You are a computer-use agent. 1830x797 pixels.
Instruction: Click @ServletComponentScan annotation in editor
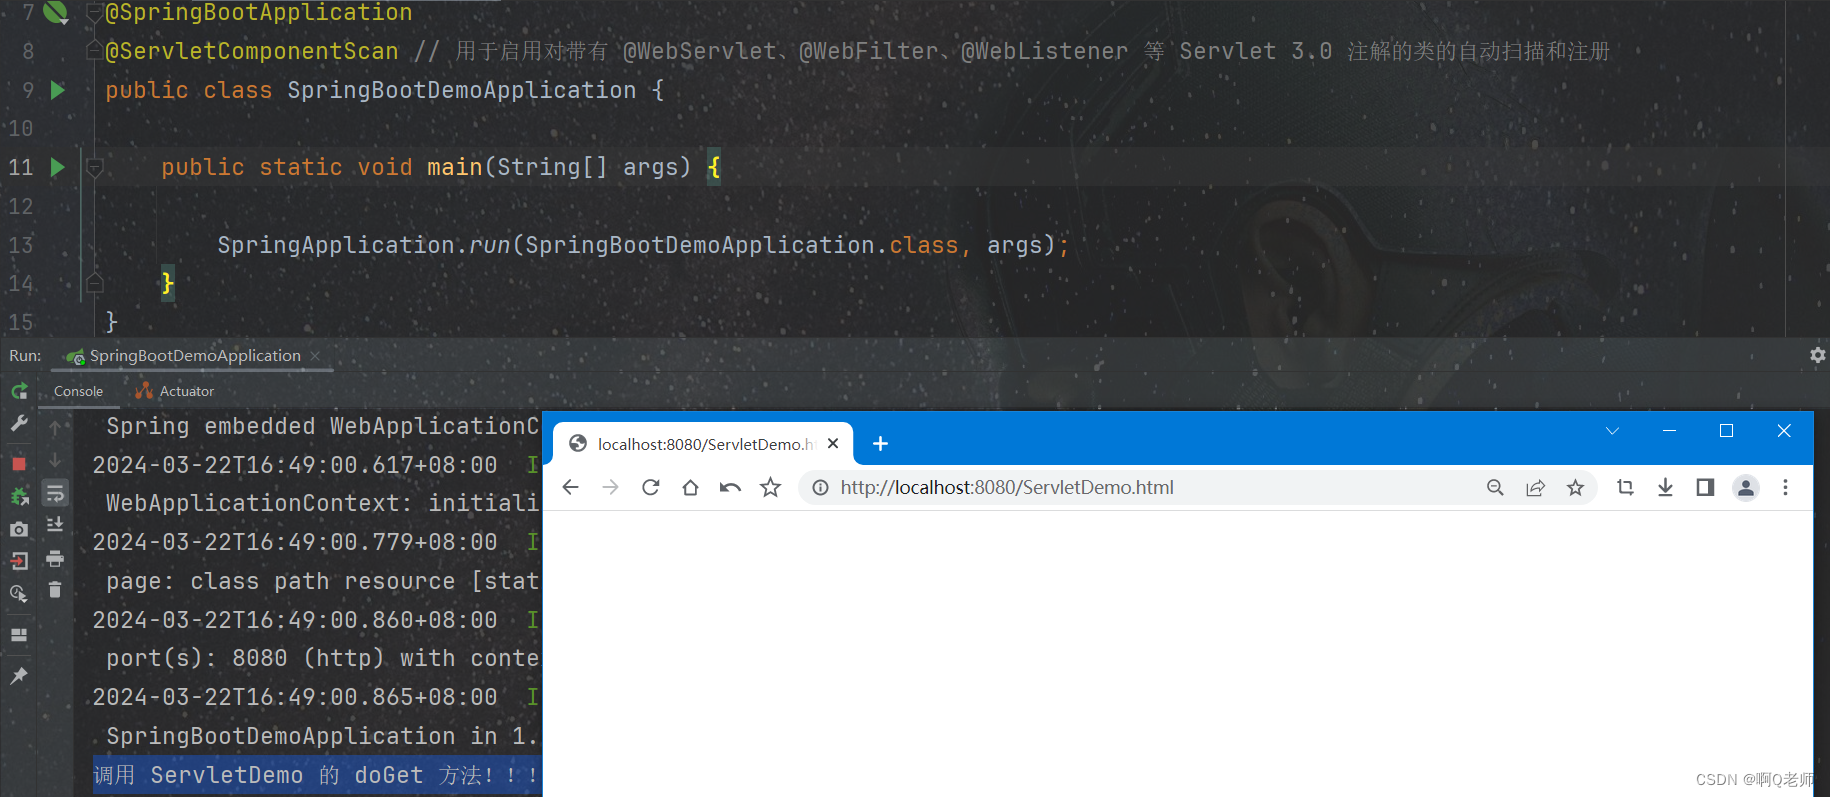252,51
